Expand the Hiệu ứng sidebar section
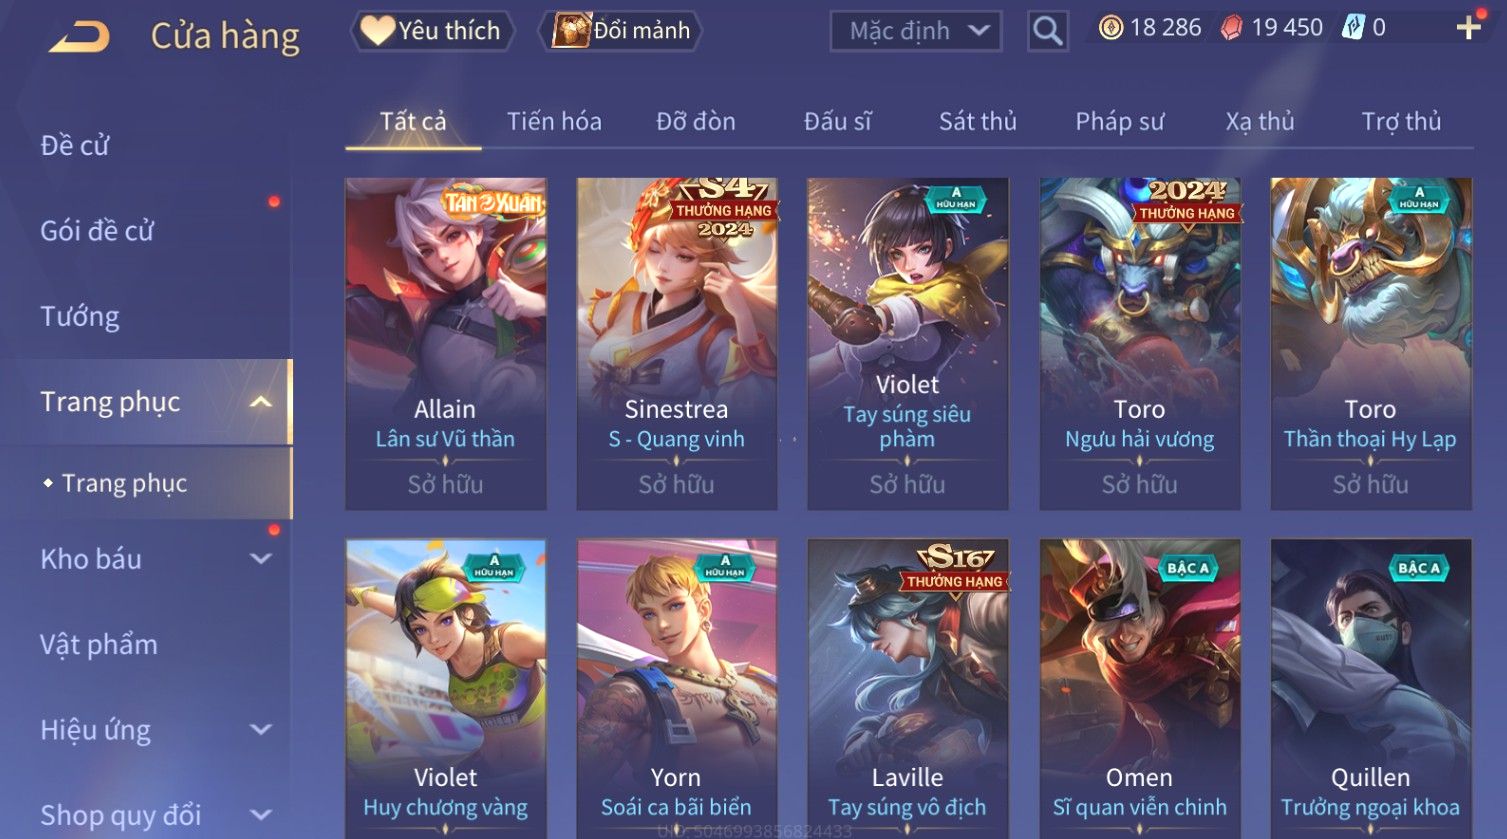The width and height of the screenshot is (1507, 839). (x=260, y=730)
